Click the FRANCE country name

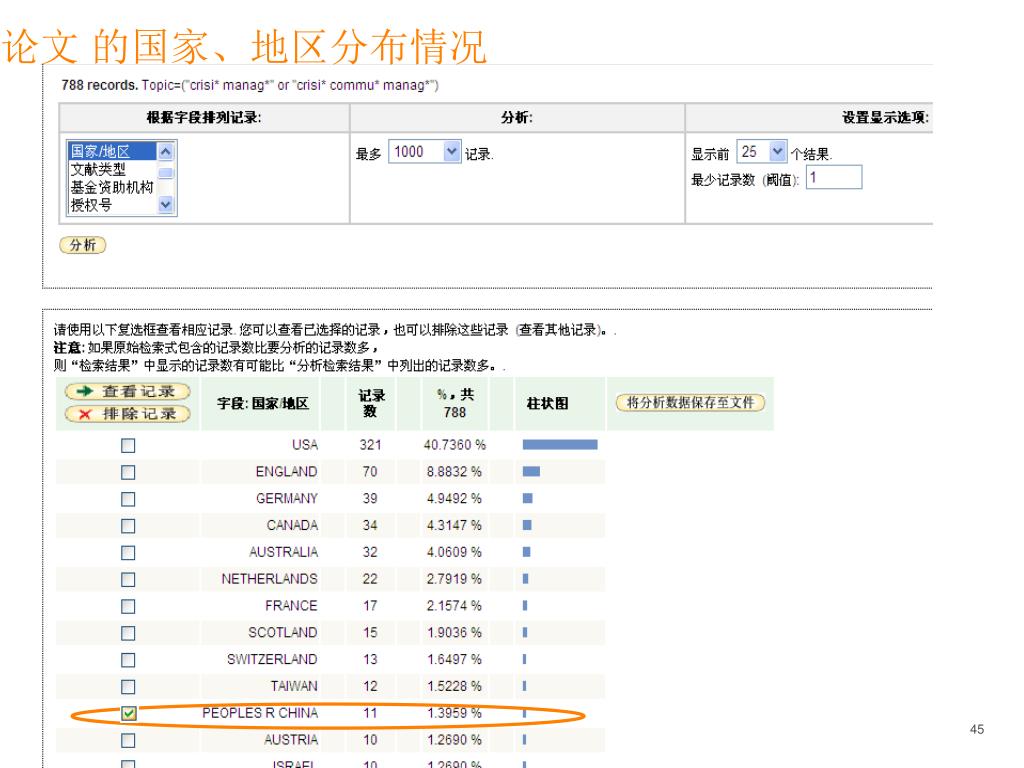point(291,605)
